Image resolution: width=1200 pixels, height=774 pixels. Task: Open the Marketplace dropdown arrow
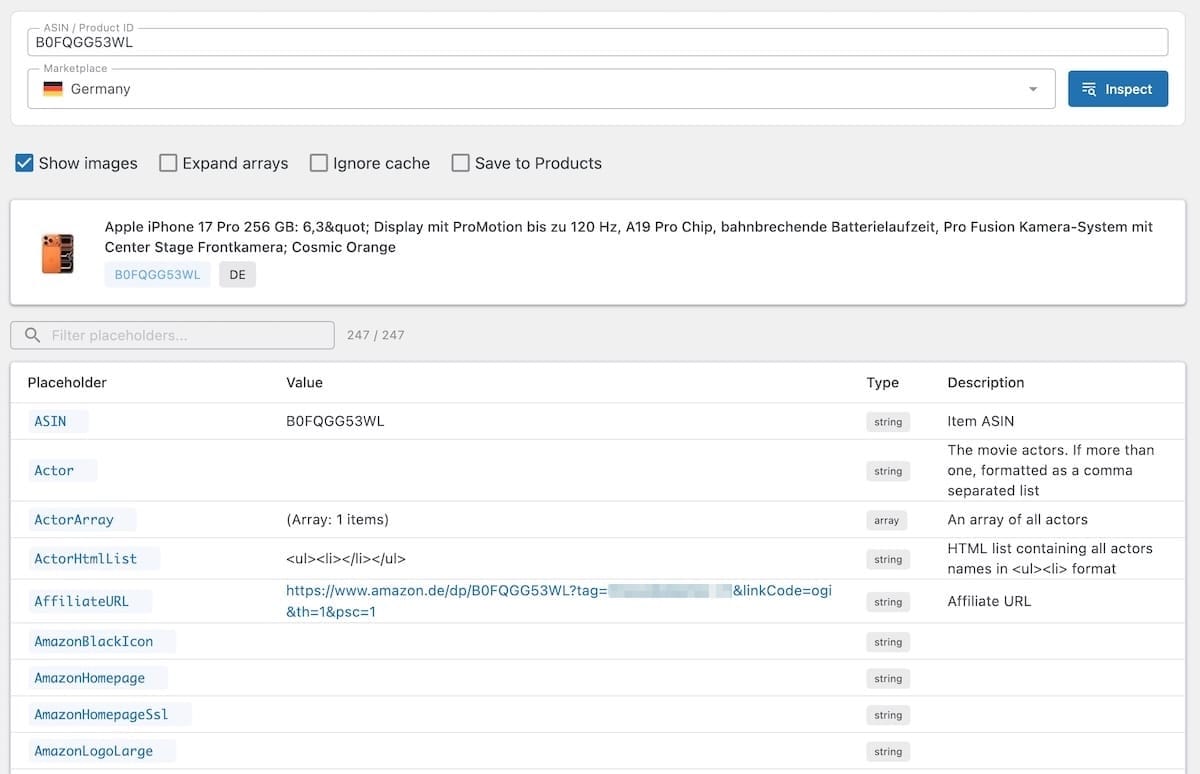click(1033, 90)
